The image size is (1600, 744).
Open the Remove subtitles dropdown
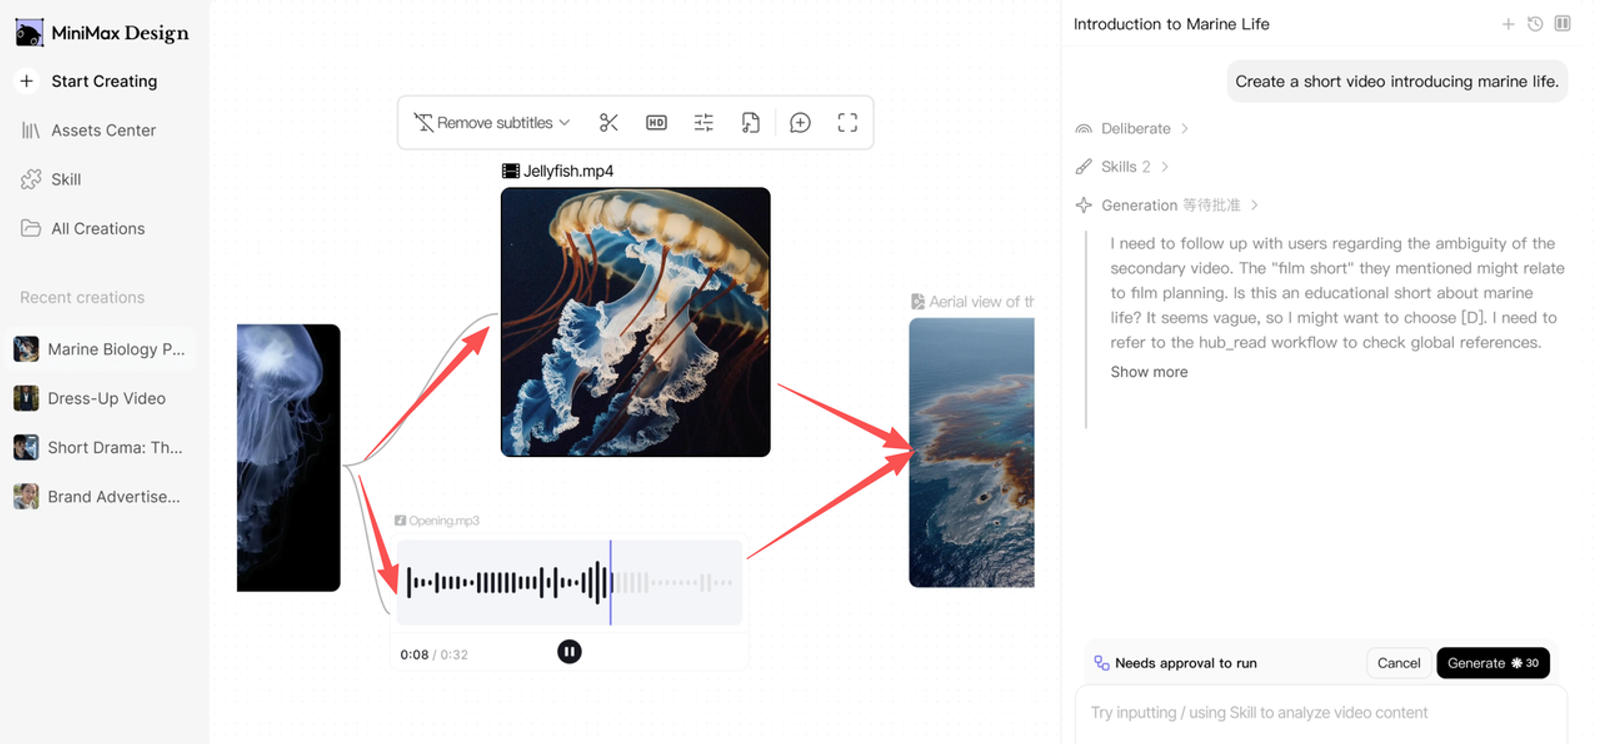click(492, 123)
